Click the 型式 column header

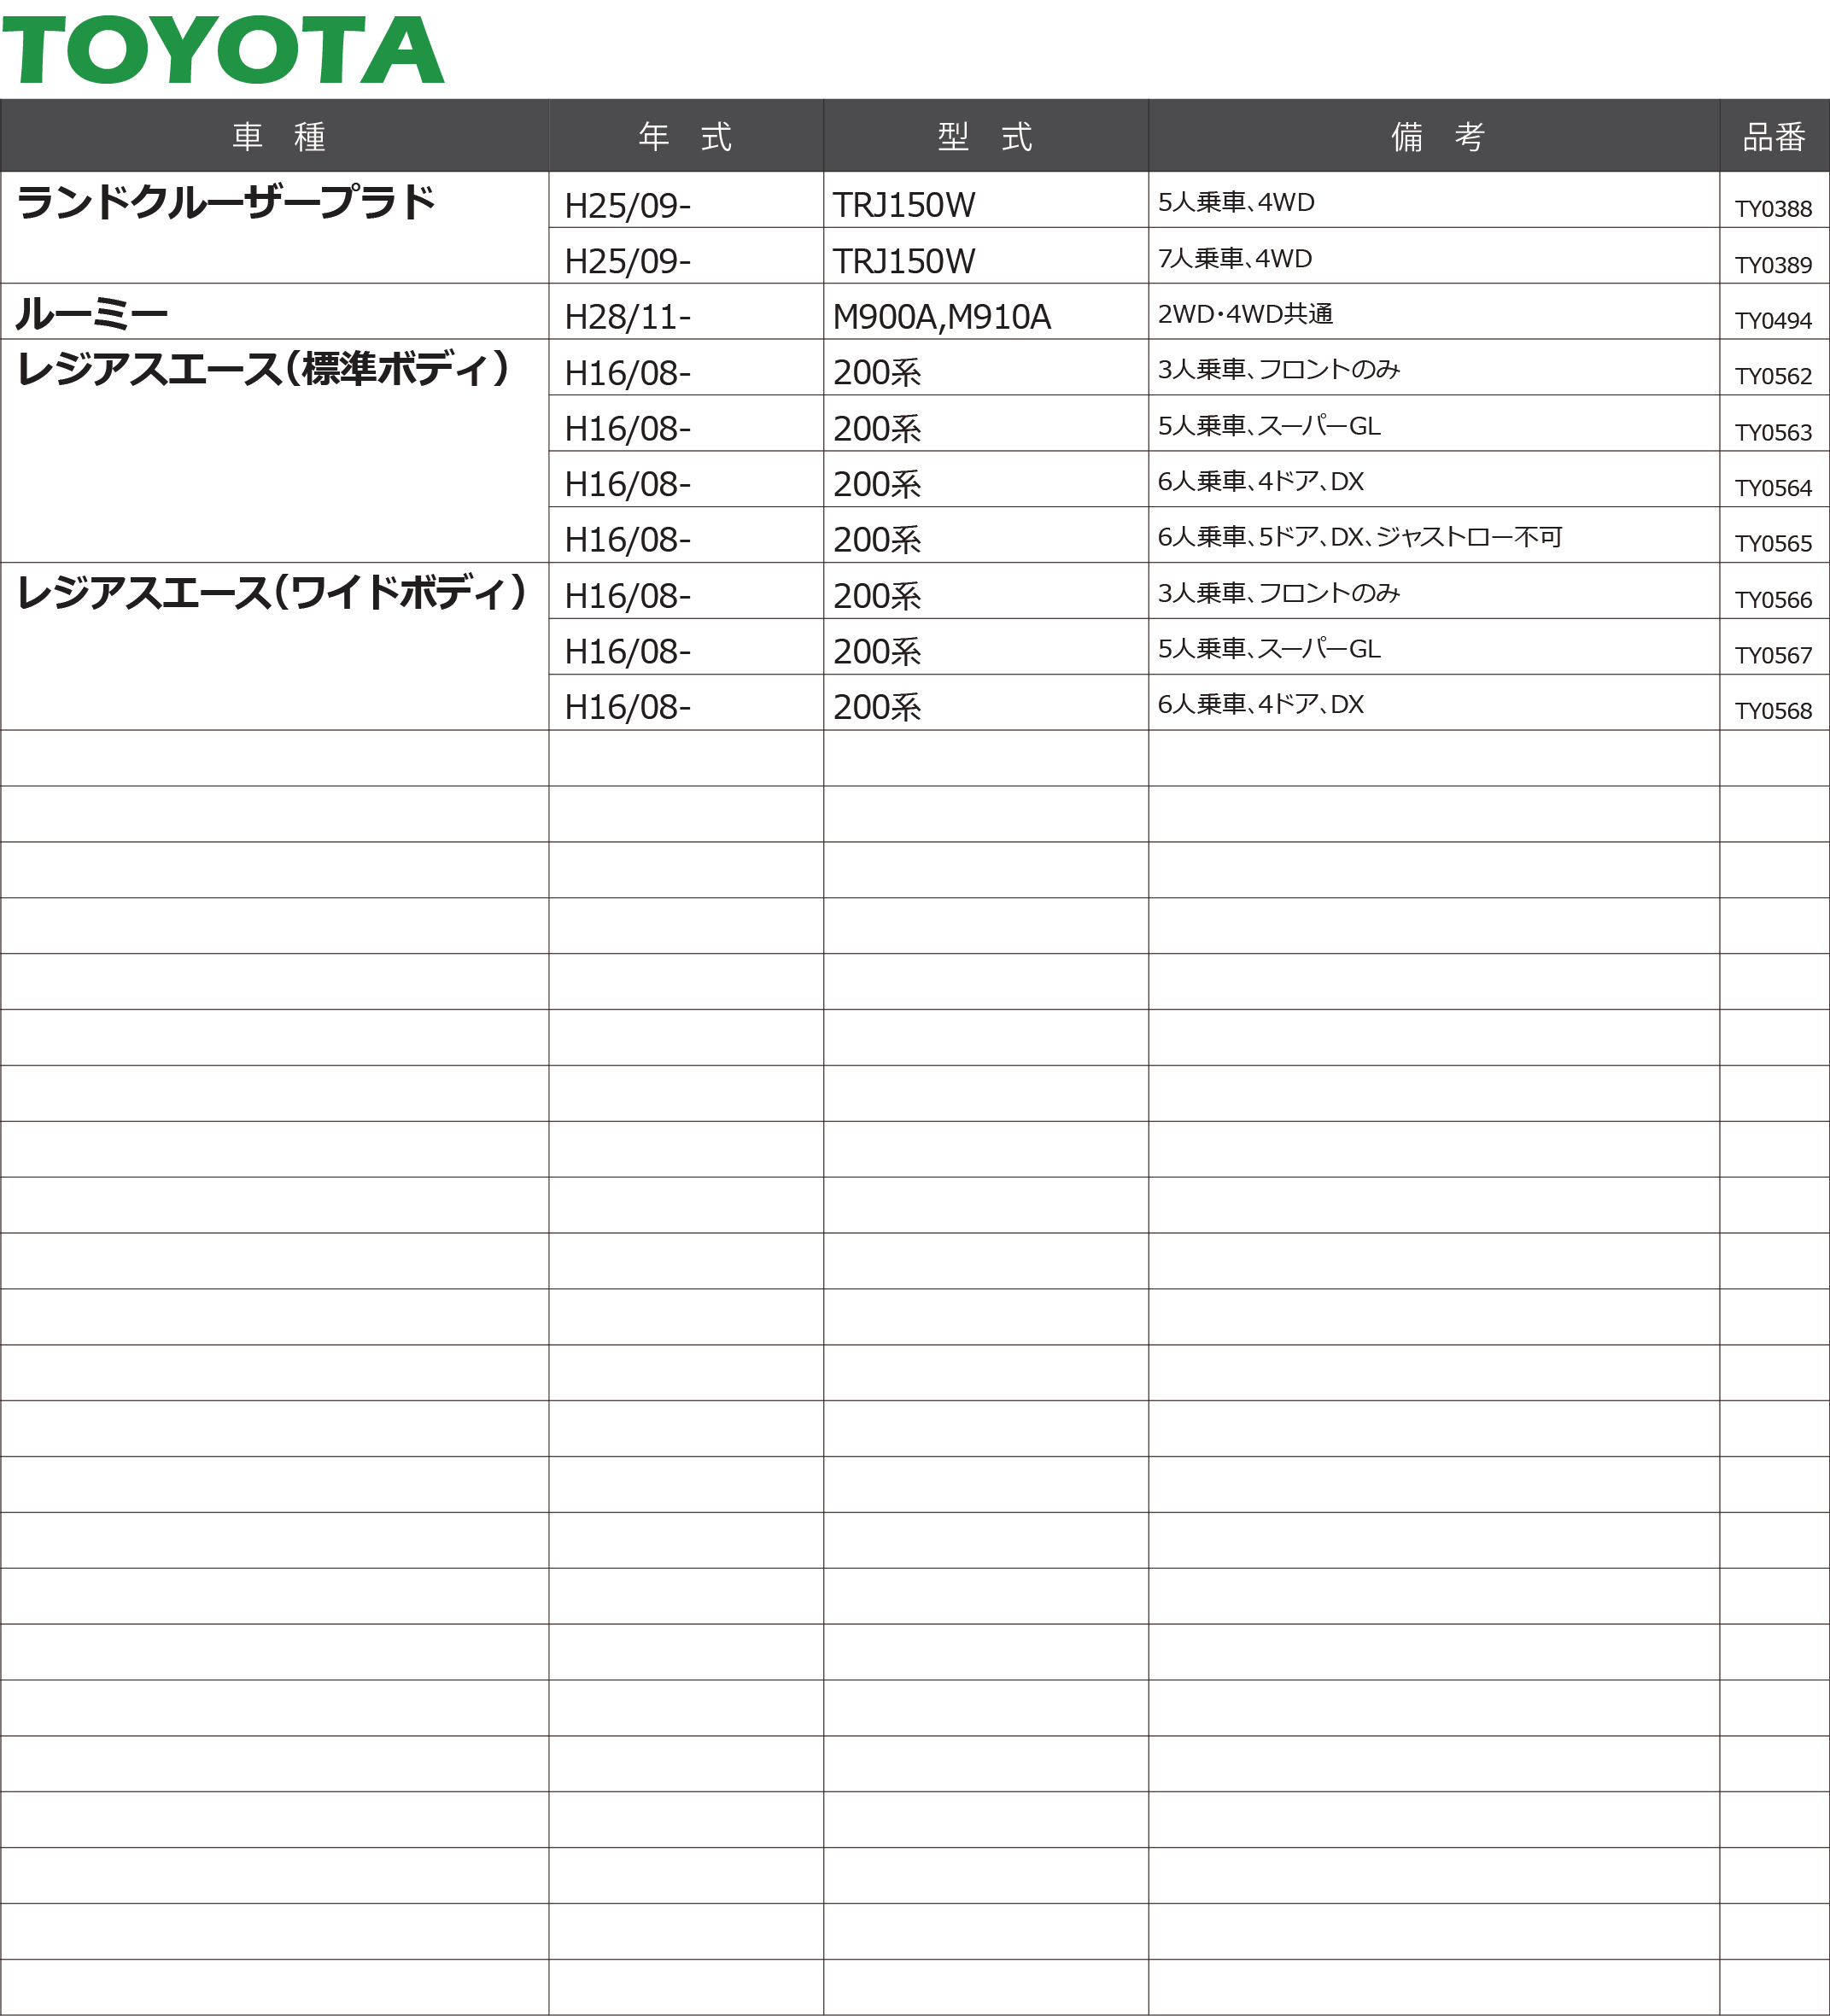[x=985, y=136]
